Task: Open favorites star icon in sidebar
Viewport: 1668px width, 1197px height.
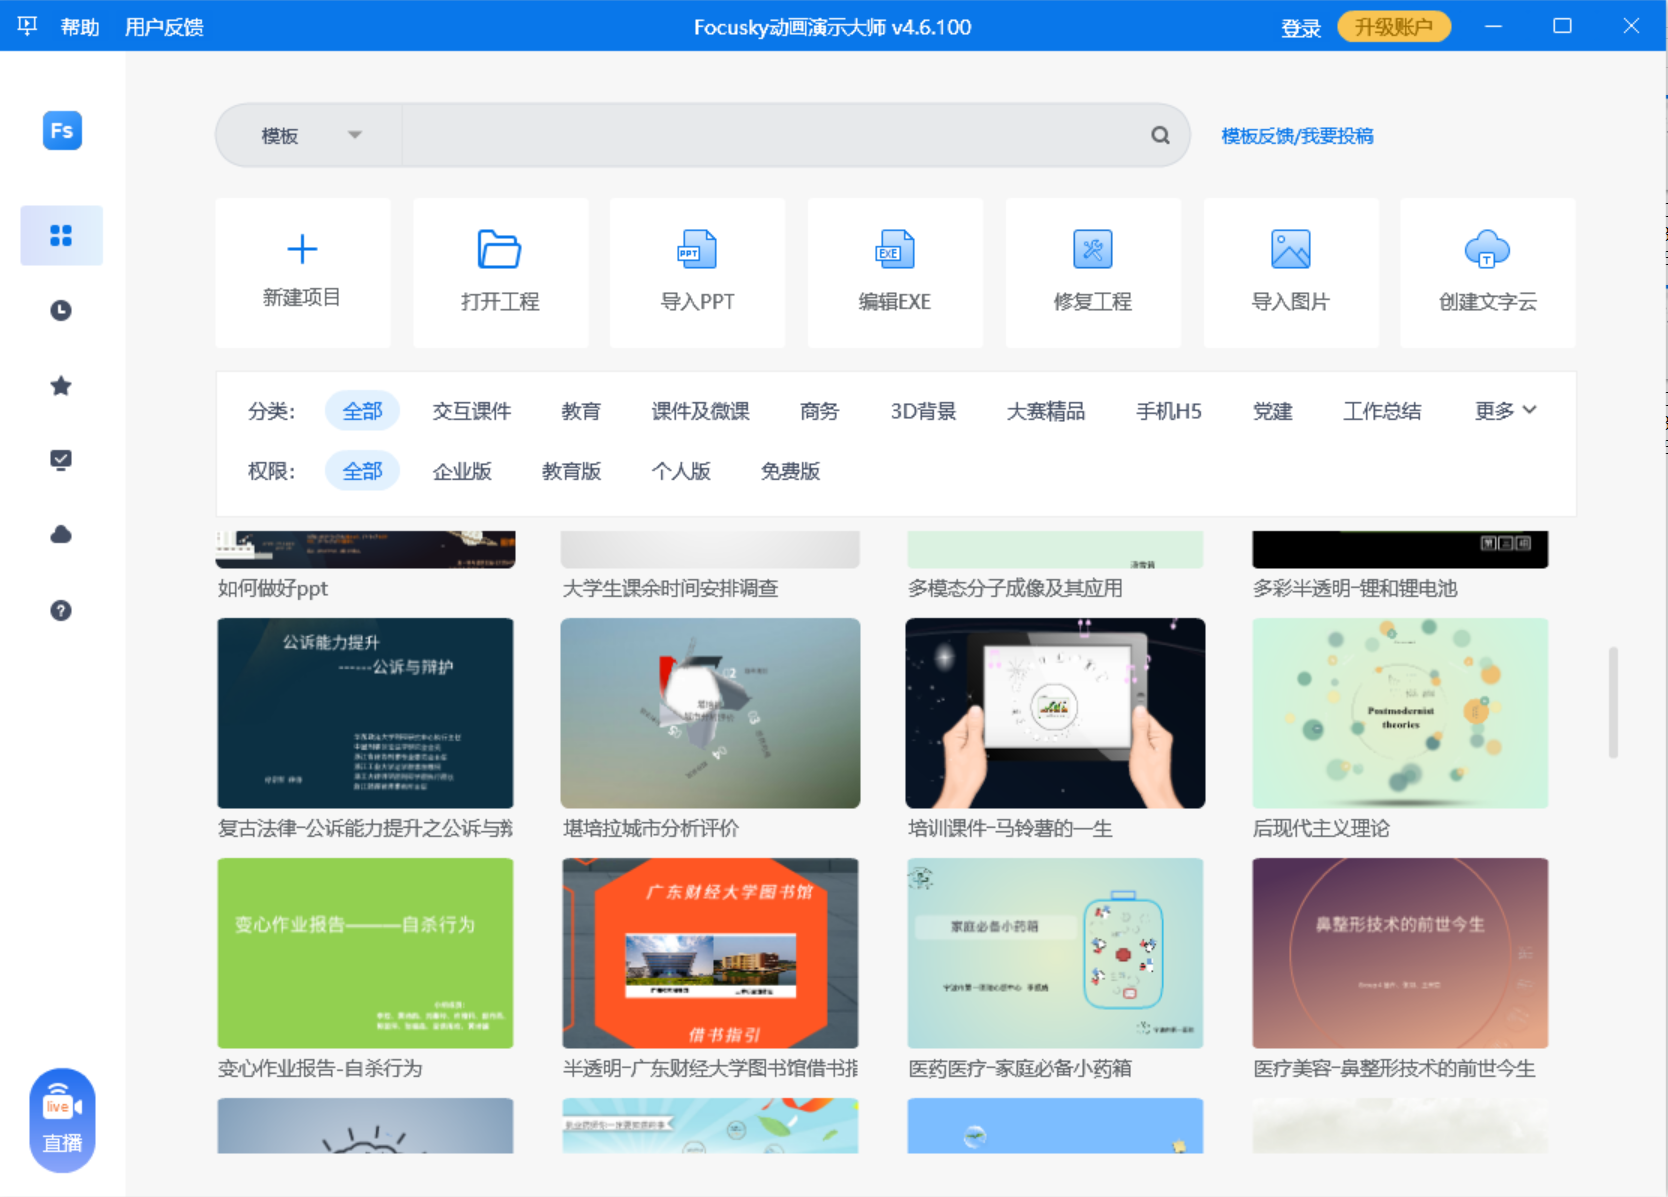Action: click(x=61, y=385)
